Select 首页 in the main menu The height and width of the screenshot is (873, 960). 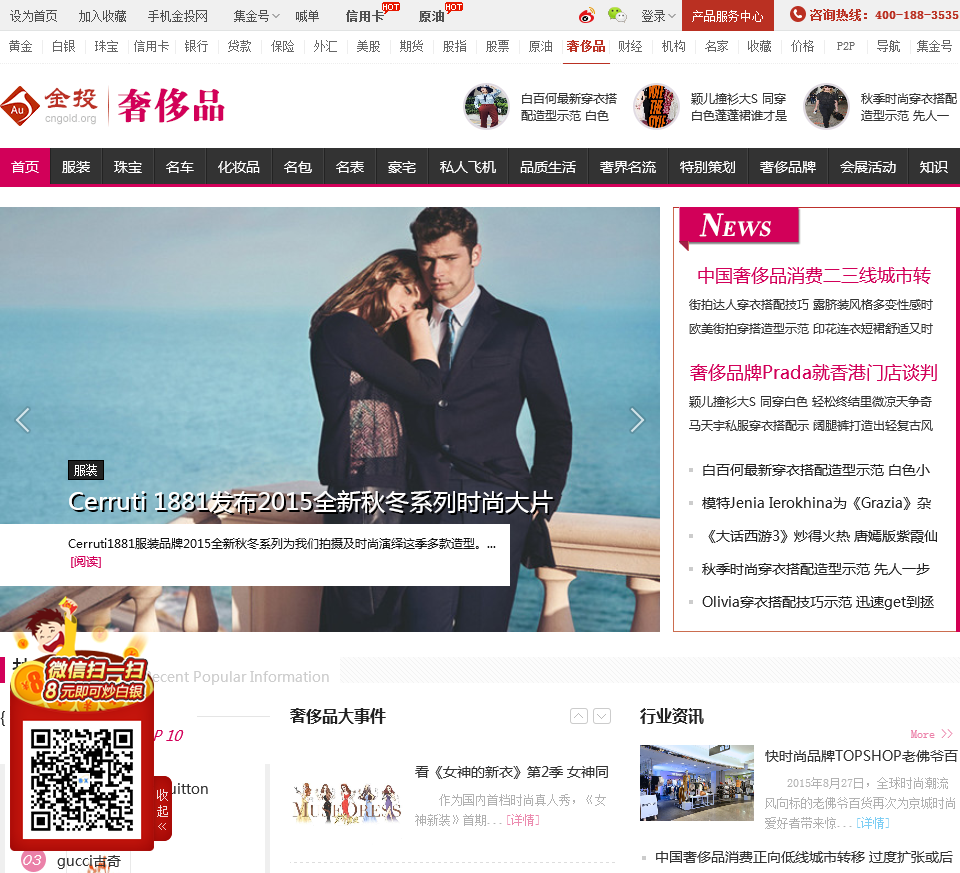click(25, 167)
